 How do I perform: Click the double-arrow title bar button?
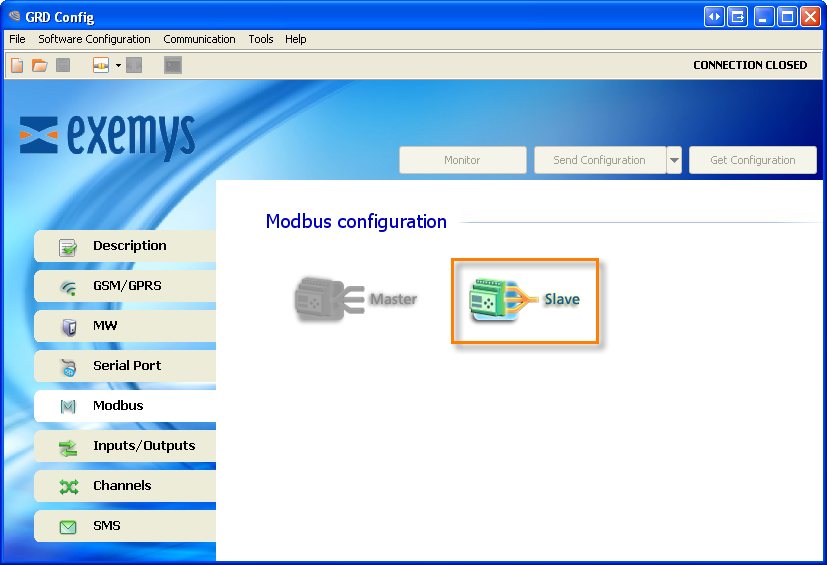point(714,16)
